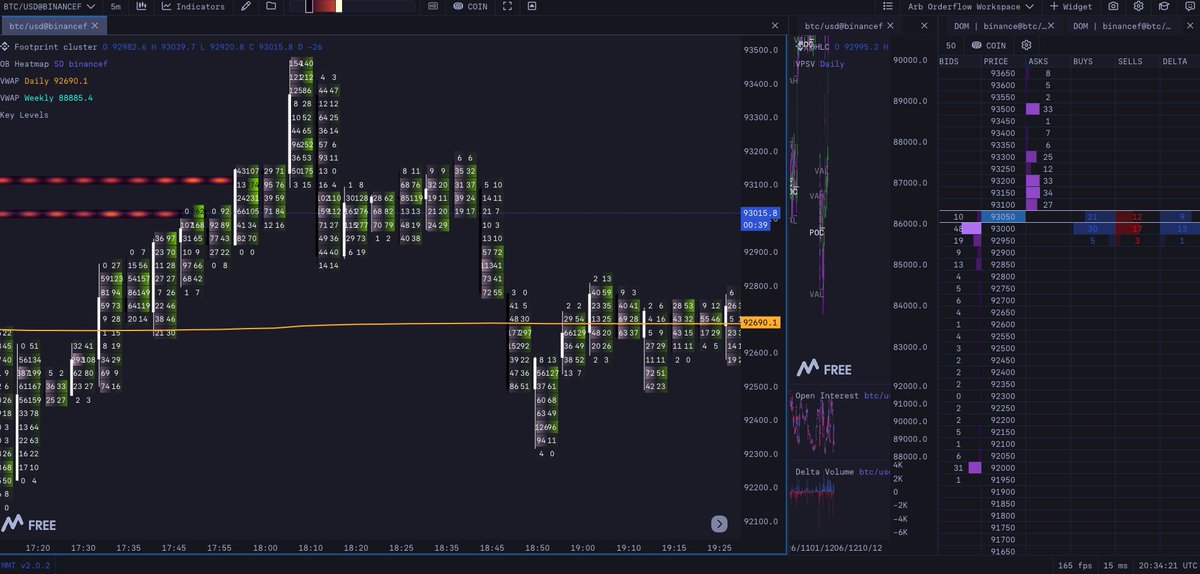Click the left handle of heatmap gradient
The image size is (1200, 574).
309,7
